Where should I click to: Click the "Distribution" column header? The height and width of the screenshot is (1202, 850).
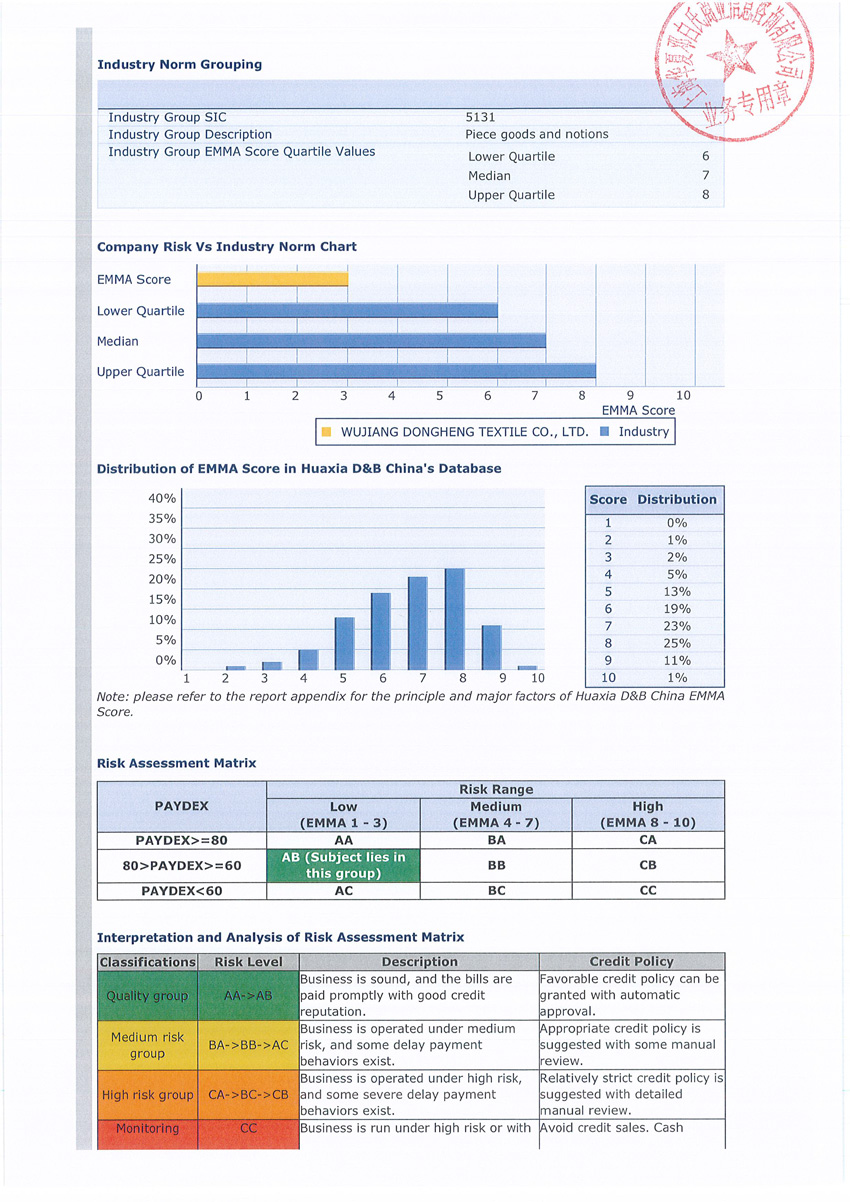pos(677,499)
